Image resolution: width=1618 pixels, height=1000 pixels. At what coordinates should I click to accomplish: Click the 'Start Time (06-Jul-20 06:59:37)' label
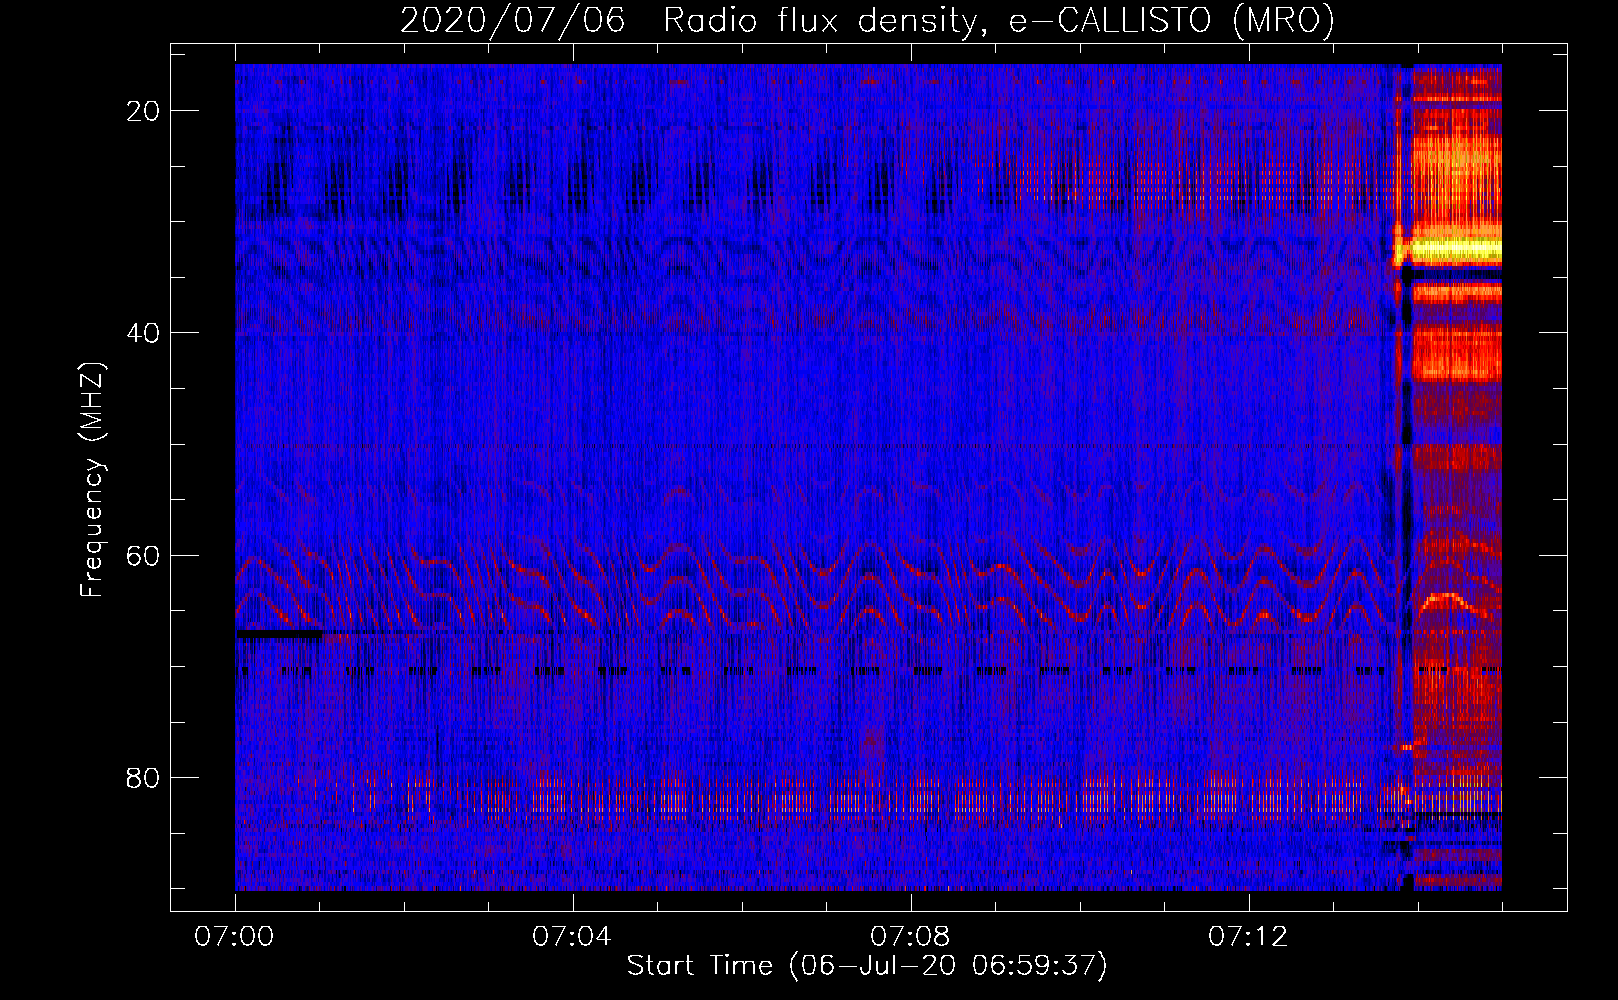[x=867, y=966]
